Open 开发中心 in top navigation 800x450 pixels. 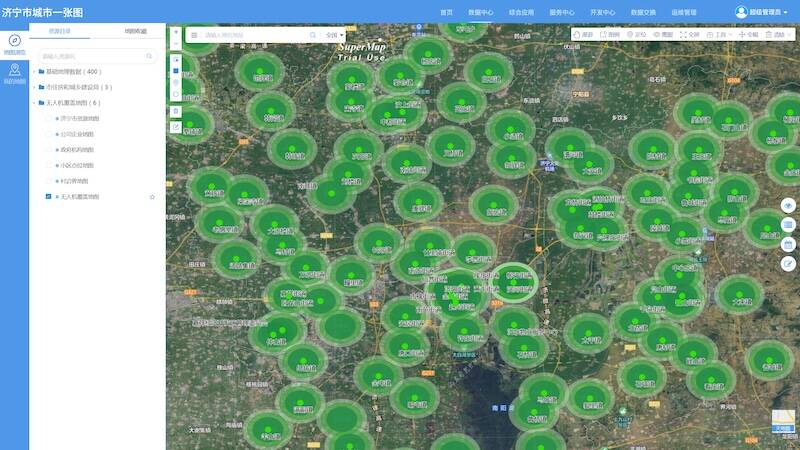tap(603, 12)
